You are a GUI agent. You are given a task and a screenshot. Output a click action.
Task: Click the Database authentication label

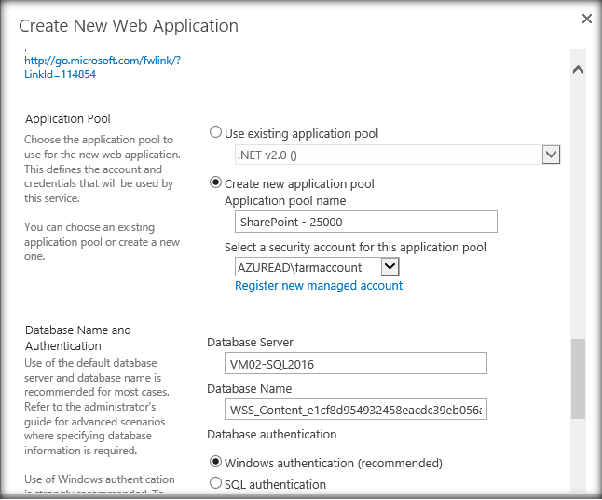(x=269, y=435)
